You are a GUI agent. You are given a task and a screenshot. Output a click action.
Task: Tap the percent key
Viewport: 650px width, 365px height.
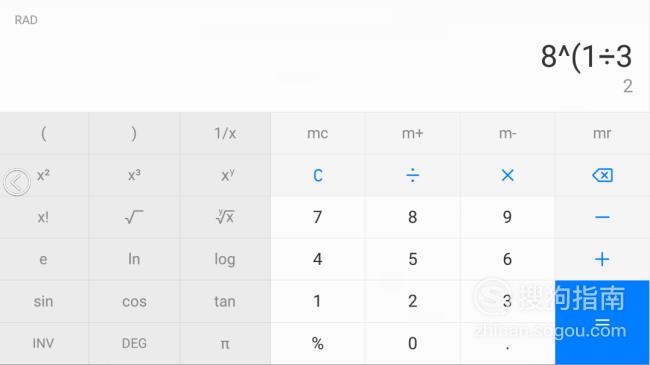(318, 343)
